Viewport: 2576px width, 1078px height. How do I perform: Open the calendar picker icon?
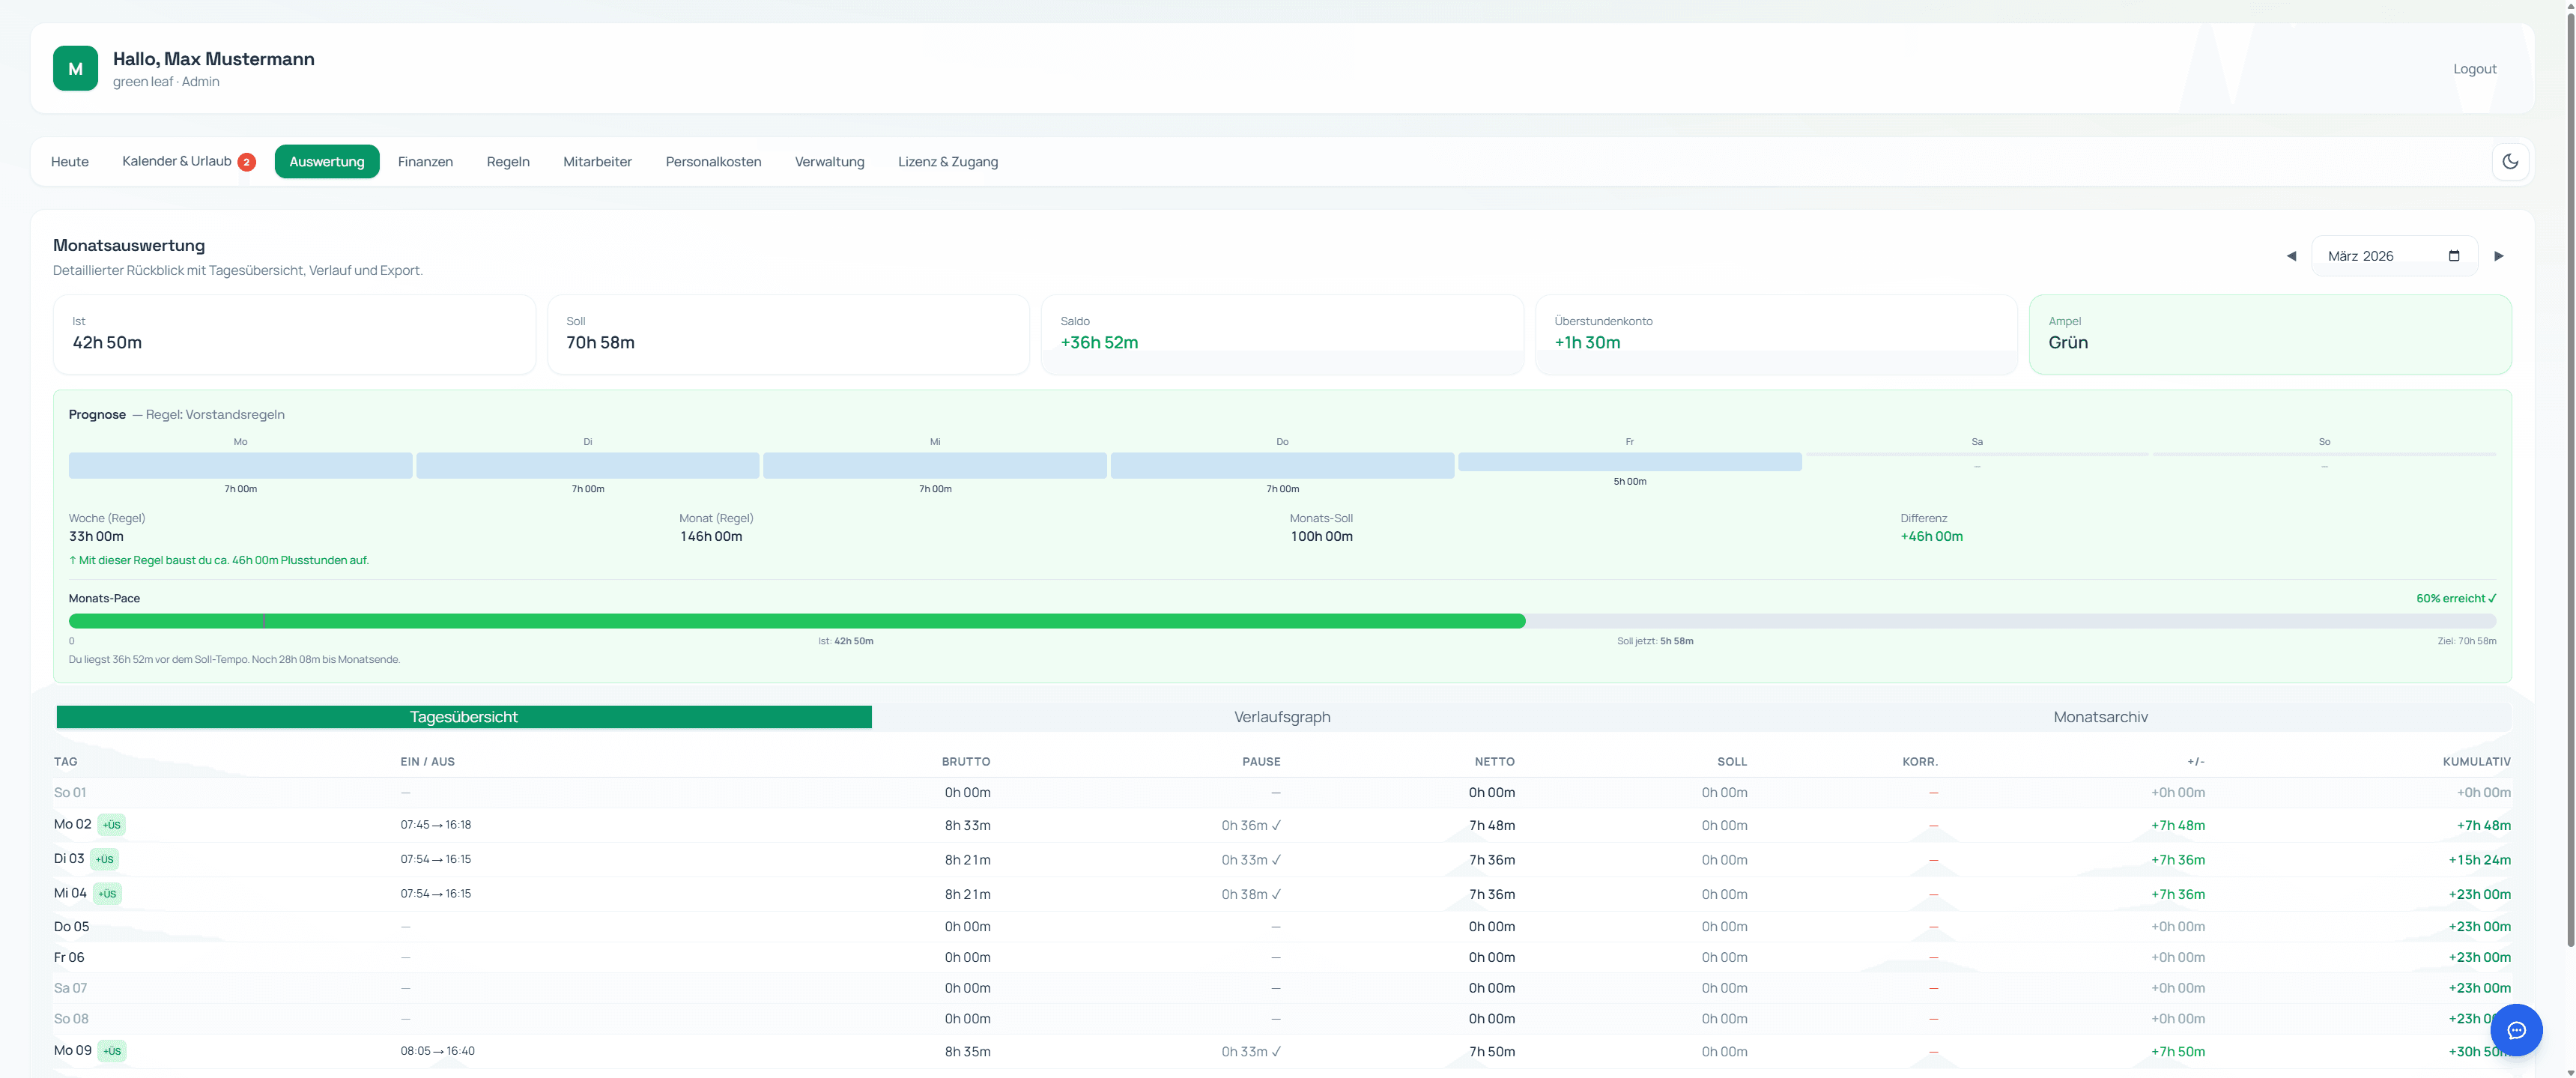click(2454, 256)
